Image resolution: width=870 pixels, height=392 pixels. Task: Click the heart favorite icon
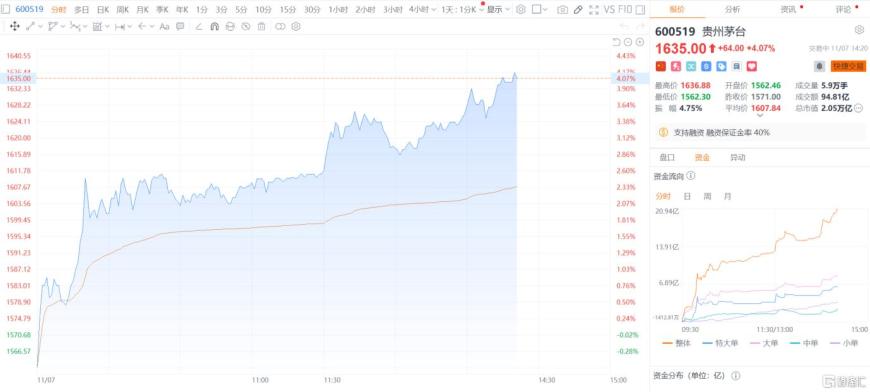[751, 66]
